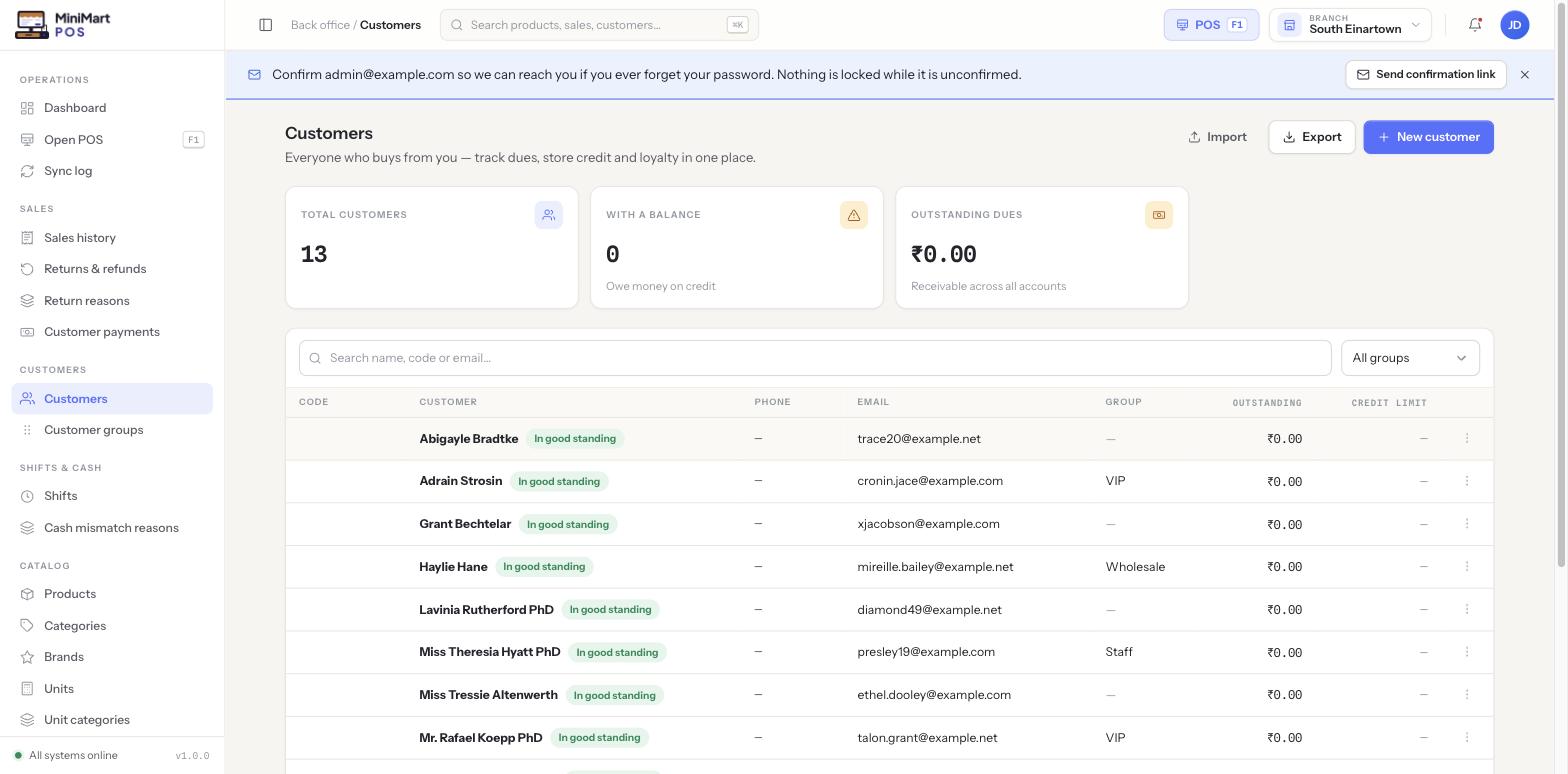Open row actions for Grant Bechtelar
Screen dimensions: 1568x774
click(x=1467, y=524)
